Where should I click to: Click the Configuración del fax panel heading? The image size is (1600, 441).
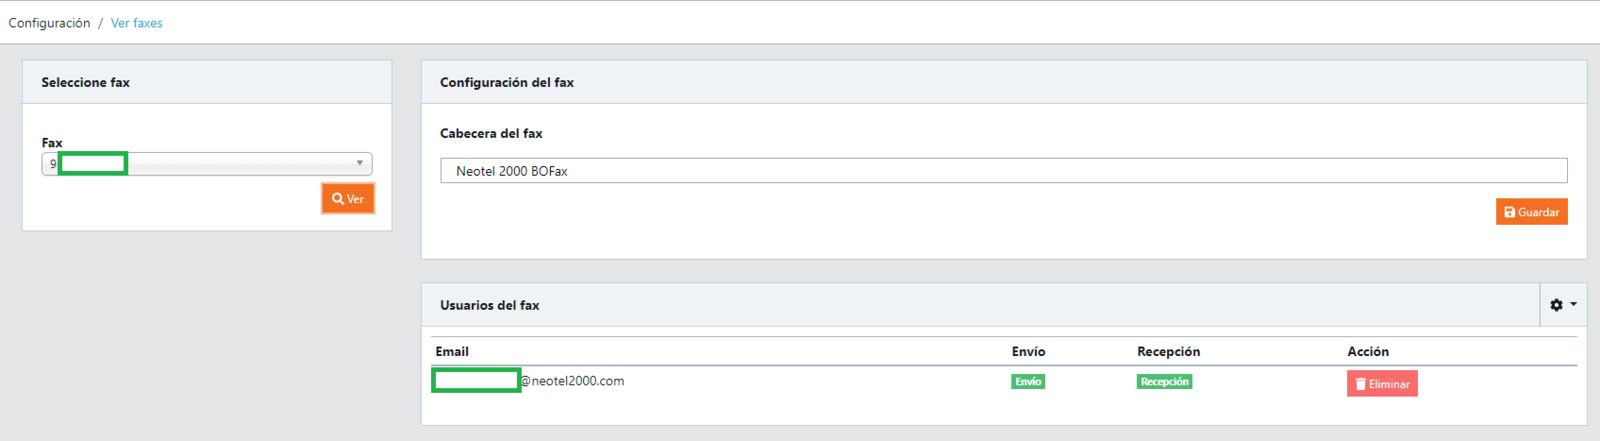[x=507, y=83]
